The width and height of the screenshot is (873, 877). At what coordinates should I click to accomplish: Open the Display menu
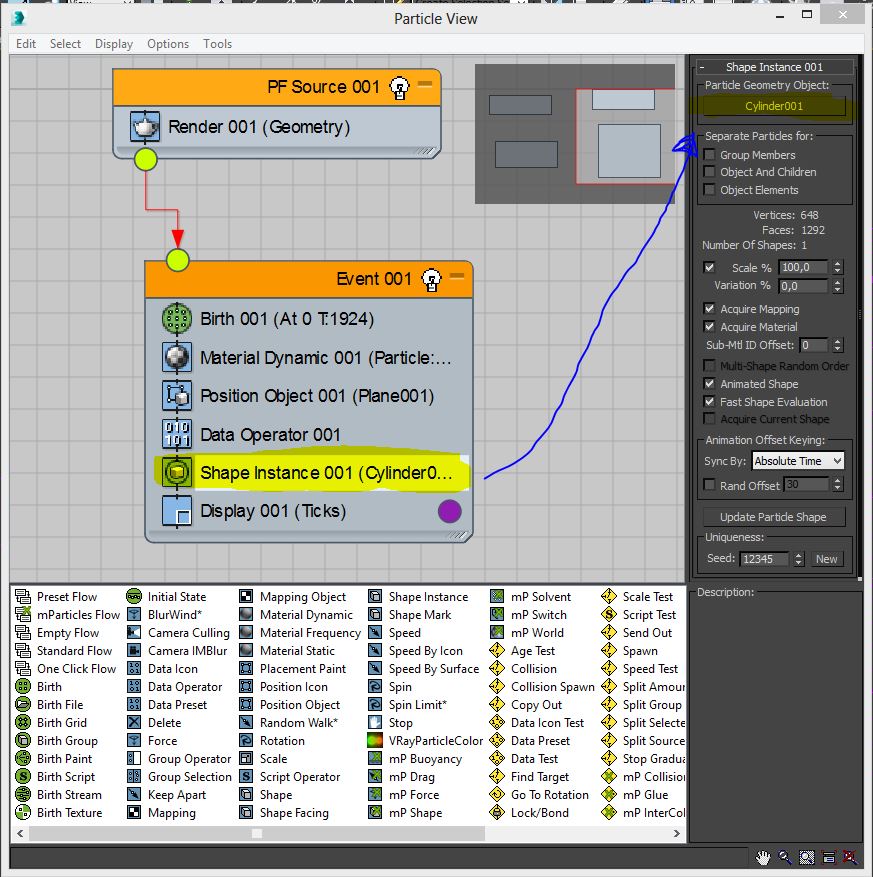[x=114, y=44]
